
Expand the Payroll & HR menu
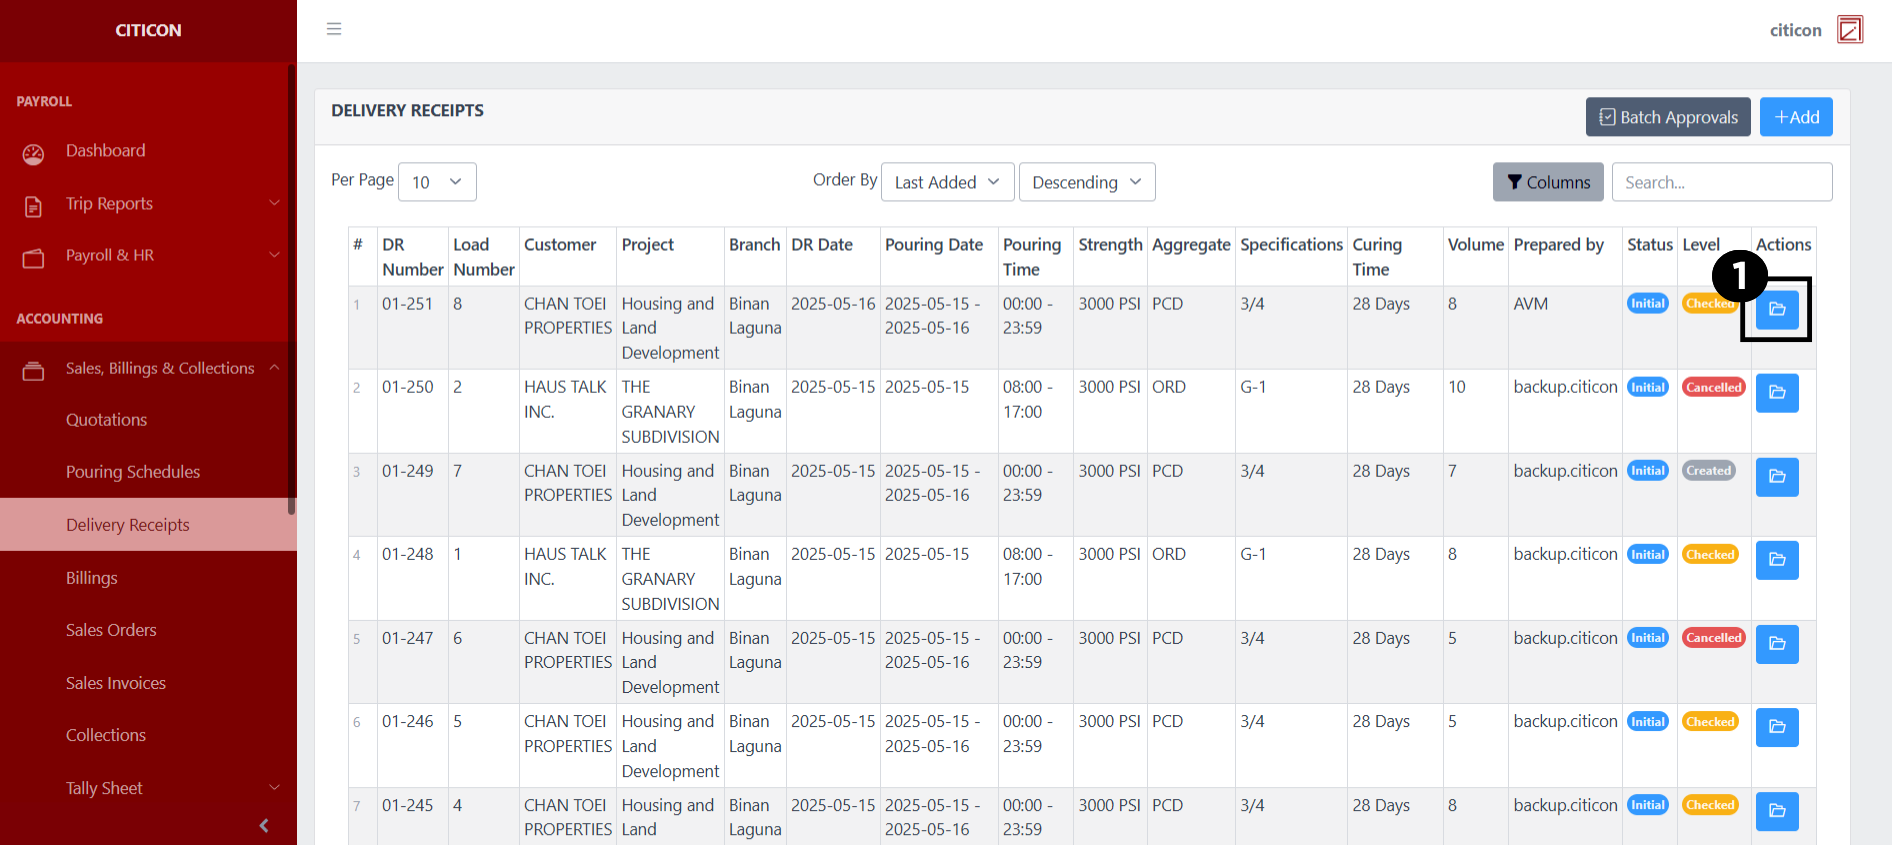pyautogui.click(x=148, y=256)
